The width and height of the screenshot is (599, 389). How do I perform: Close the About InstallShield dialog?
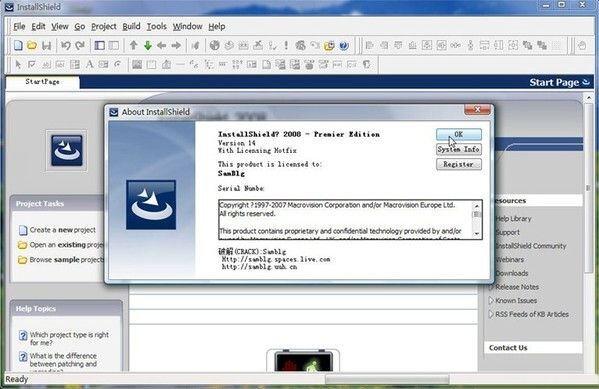click(x=478, y=110)
